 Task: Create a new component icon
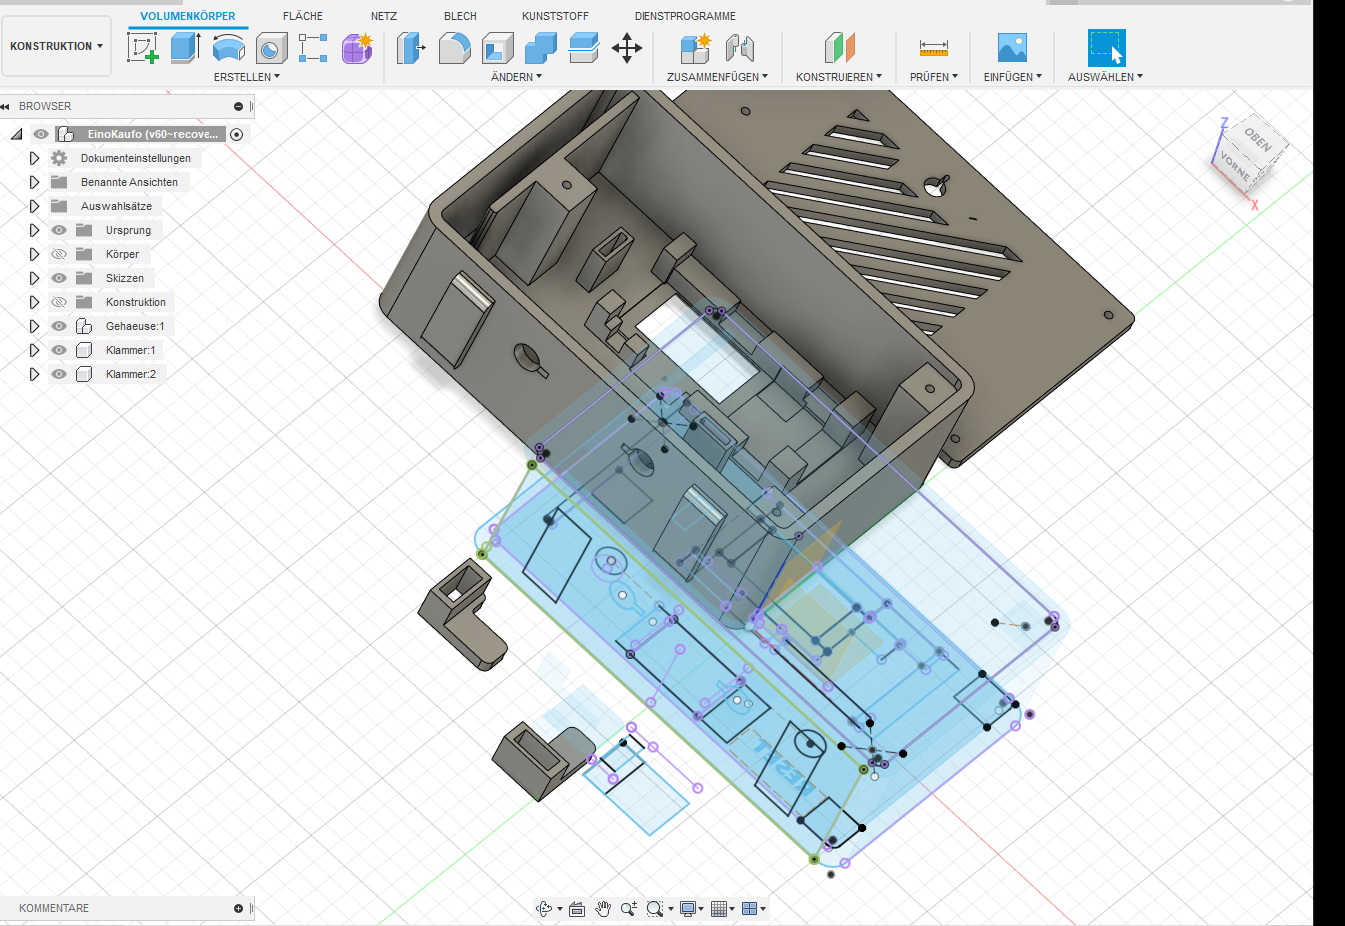pos(695,47)
